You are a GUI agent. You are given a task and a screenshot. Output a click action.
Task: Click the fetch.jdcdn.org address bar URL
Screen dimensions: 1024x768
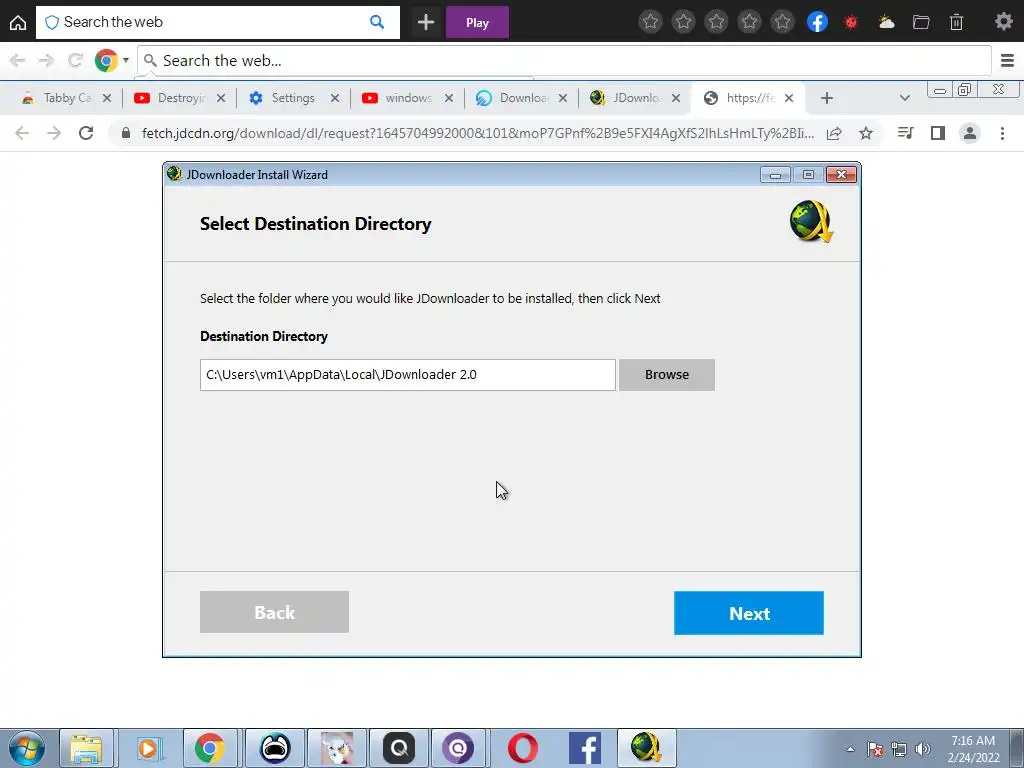478,133
